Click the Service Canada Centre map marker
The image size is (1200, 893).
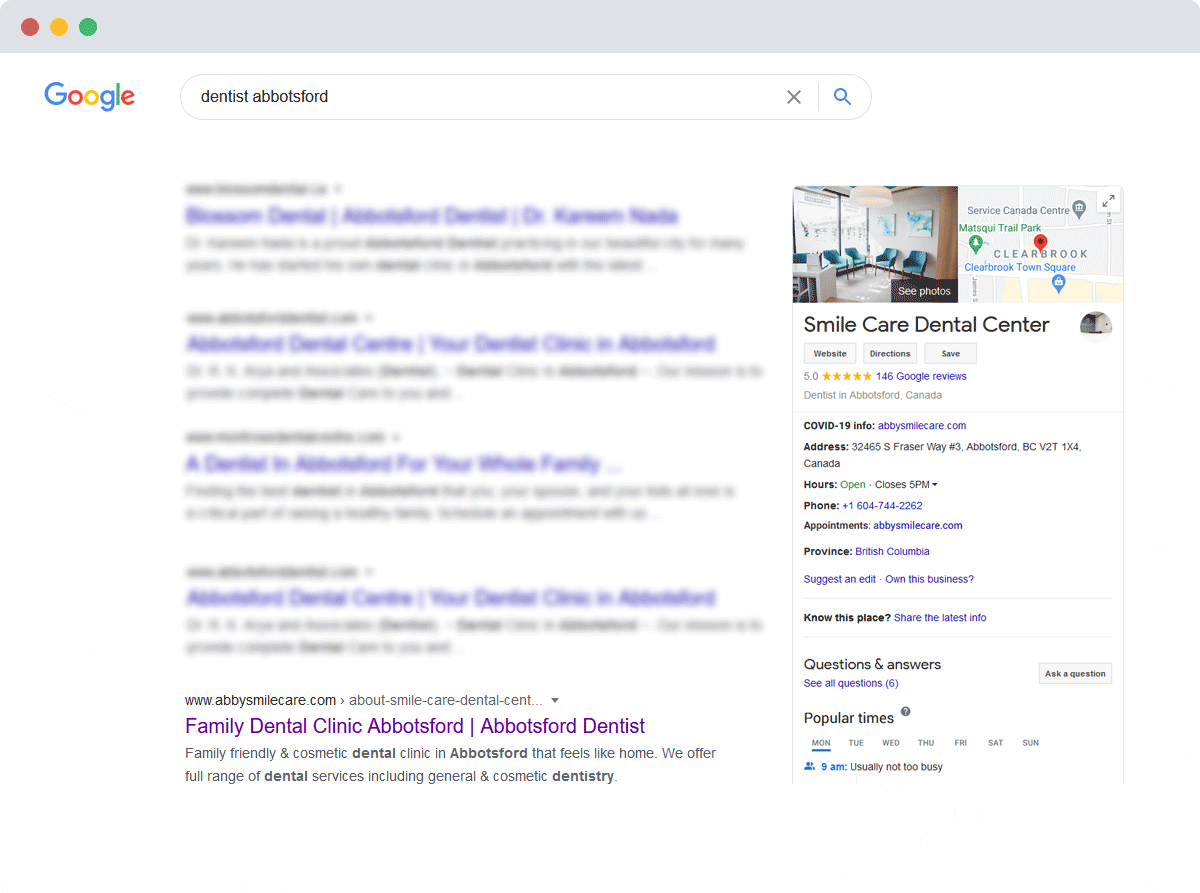point(1078,209)
